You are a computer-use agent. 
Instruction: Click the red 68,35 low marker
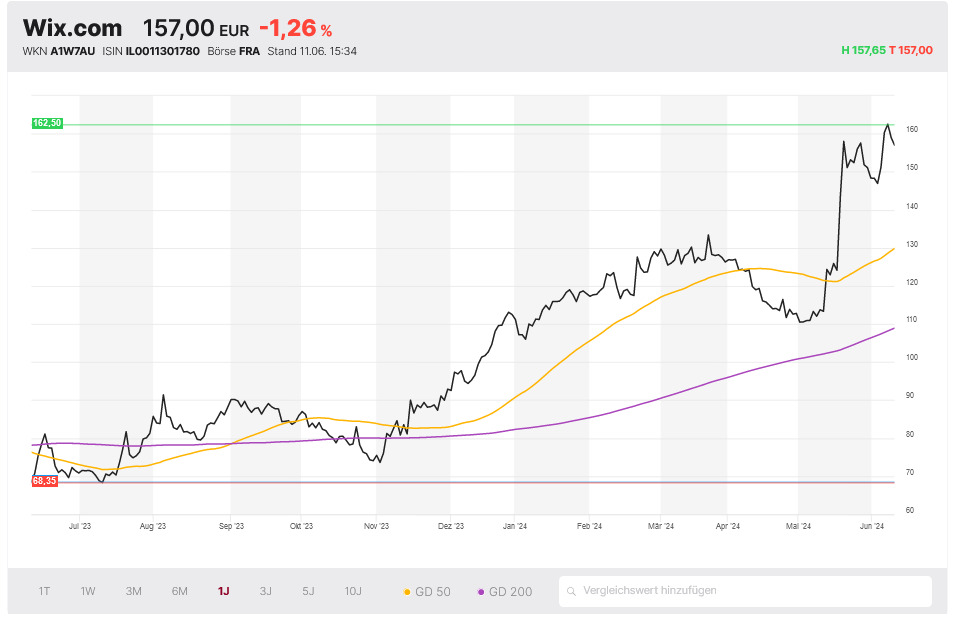tap(44, 481)
